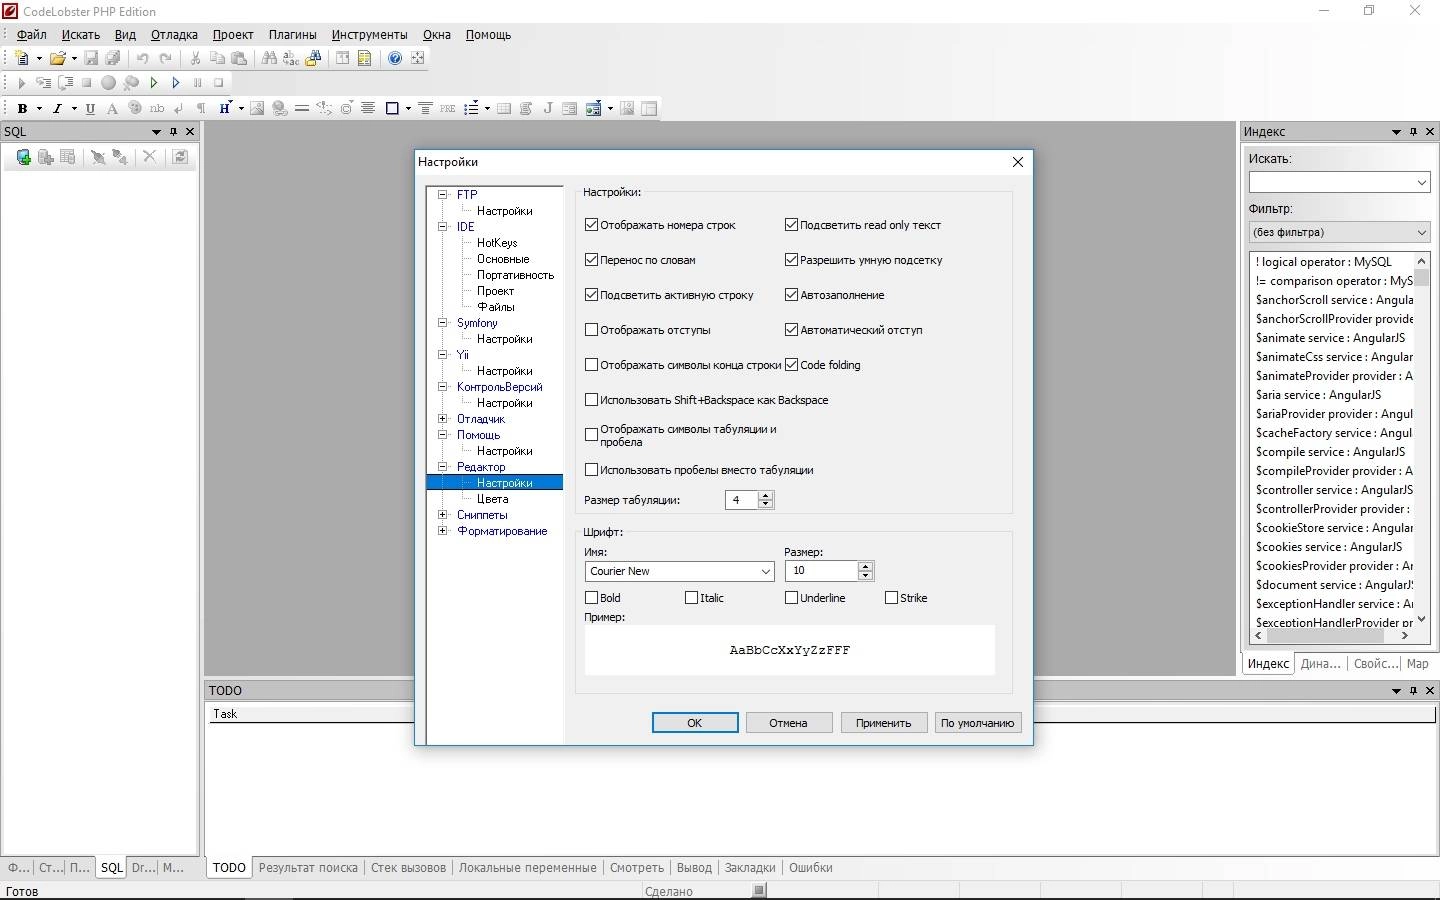Expand the Отладчик tree node
This screenshot has width=1440, height=900.
(442, 419)
